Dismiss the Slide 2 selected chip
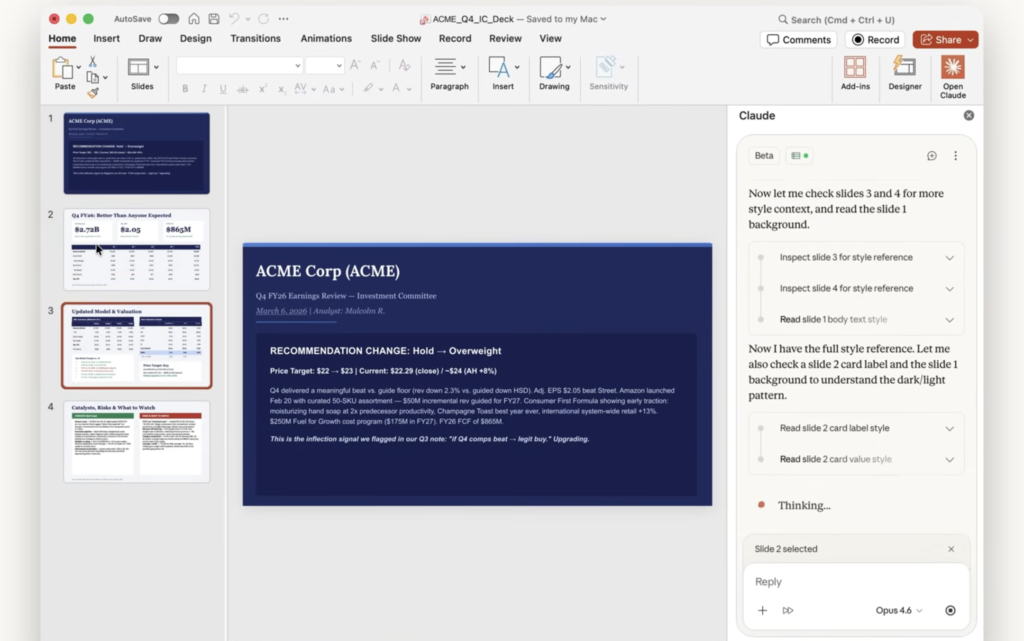1024x641 pixels. coord(951,549)
